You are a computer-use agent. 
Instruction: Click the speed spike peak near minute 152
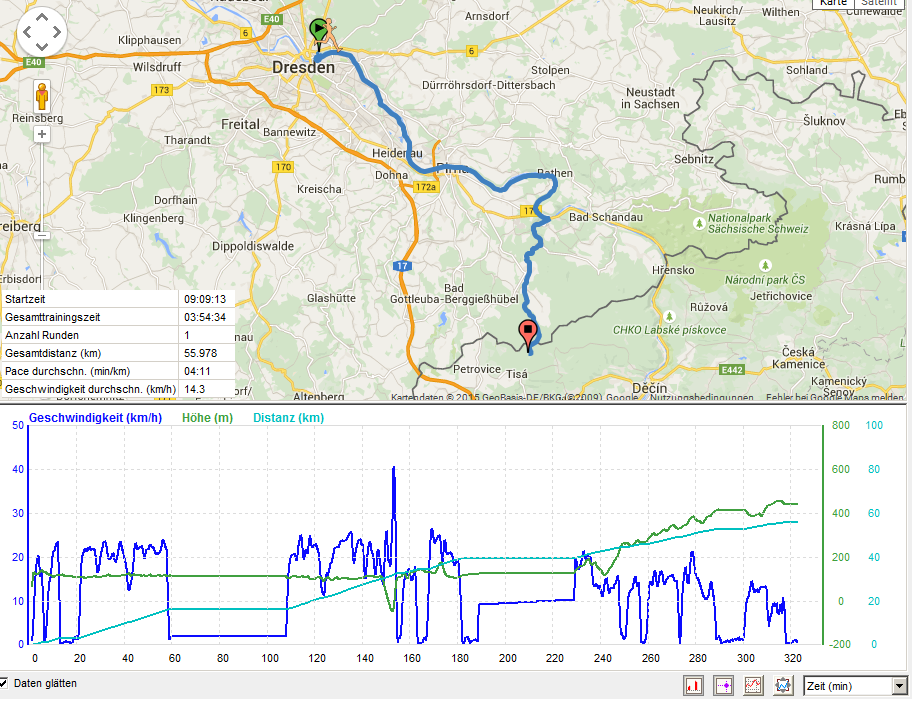click(x=394, y=468)
